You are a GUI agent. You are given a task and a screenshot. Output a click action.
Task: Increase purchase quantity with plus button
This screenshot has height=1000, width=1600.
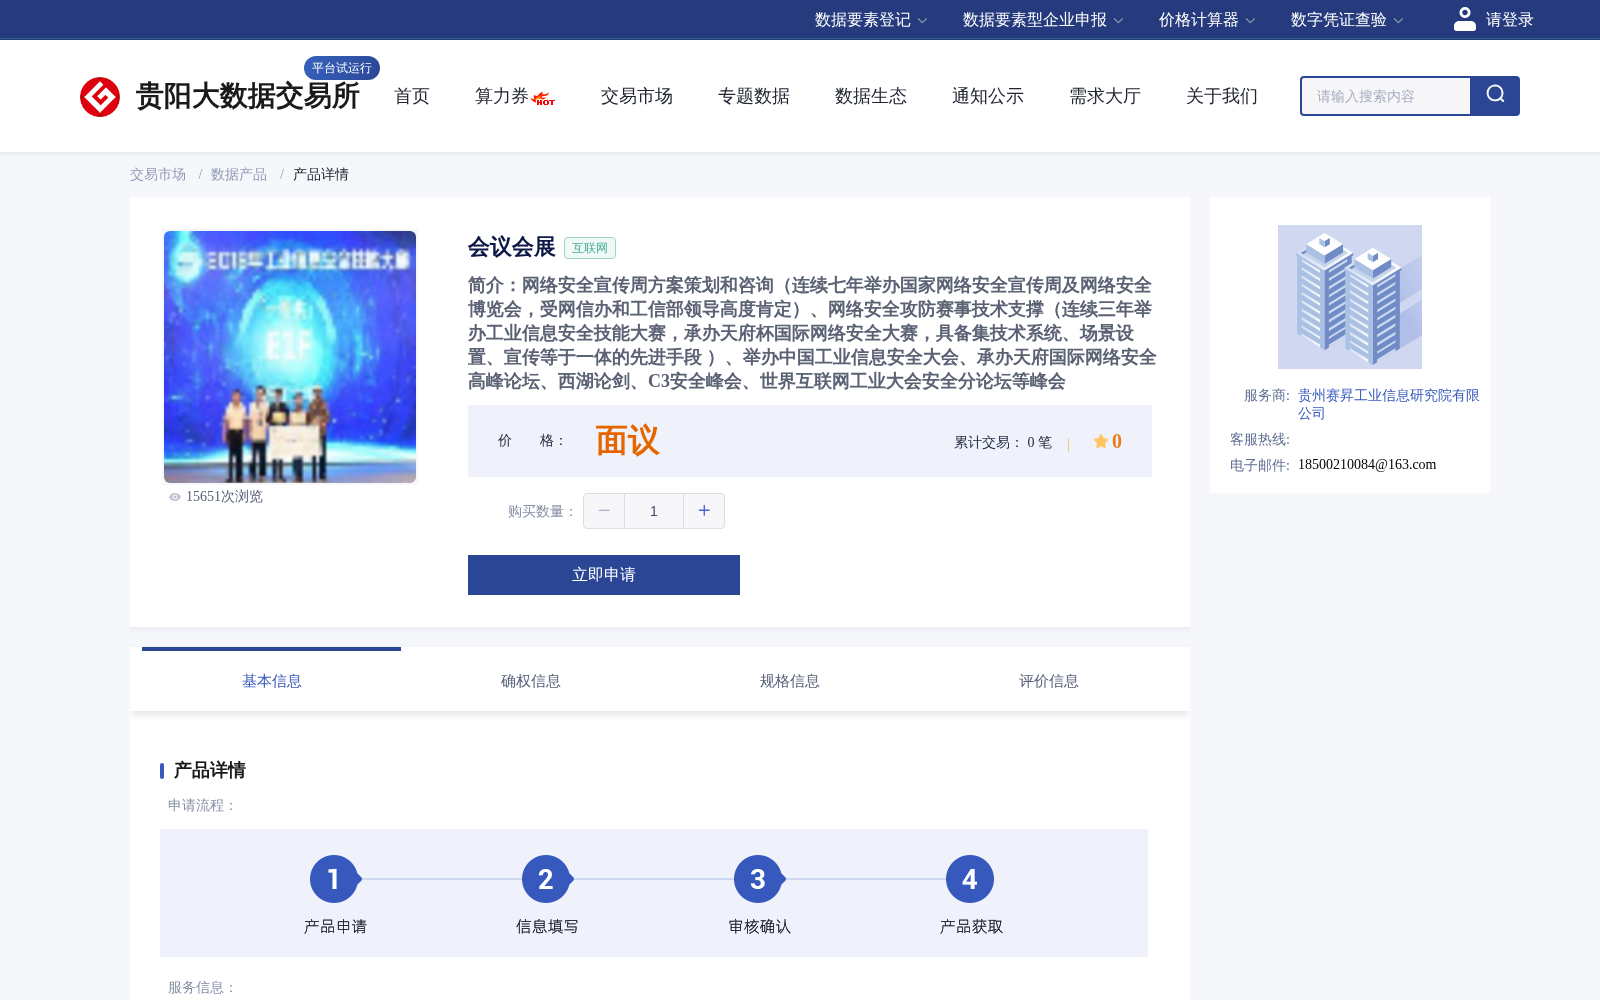pyautogui.click(x=704, y=511)
